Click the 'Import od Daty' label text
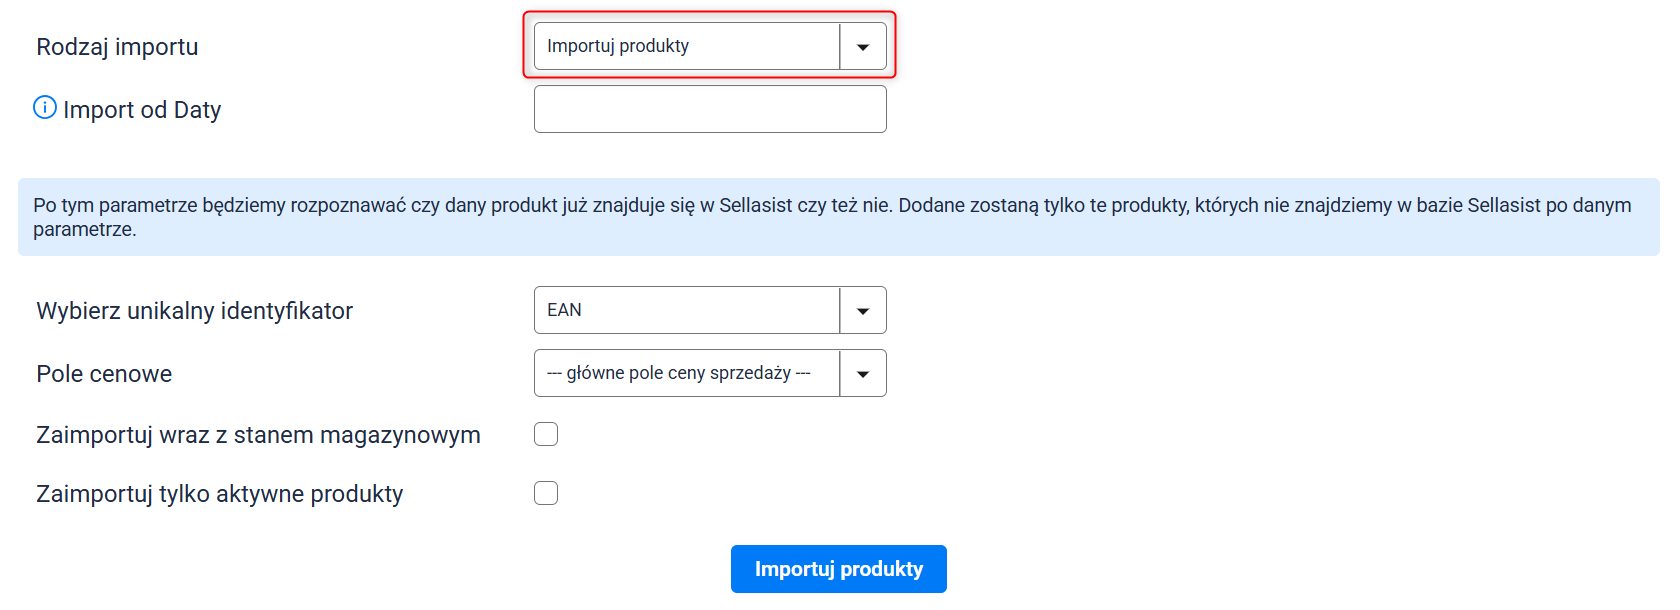 click(x=142, y=110)
